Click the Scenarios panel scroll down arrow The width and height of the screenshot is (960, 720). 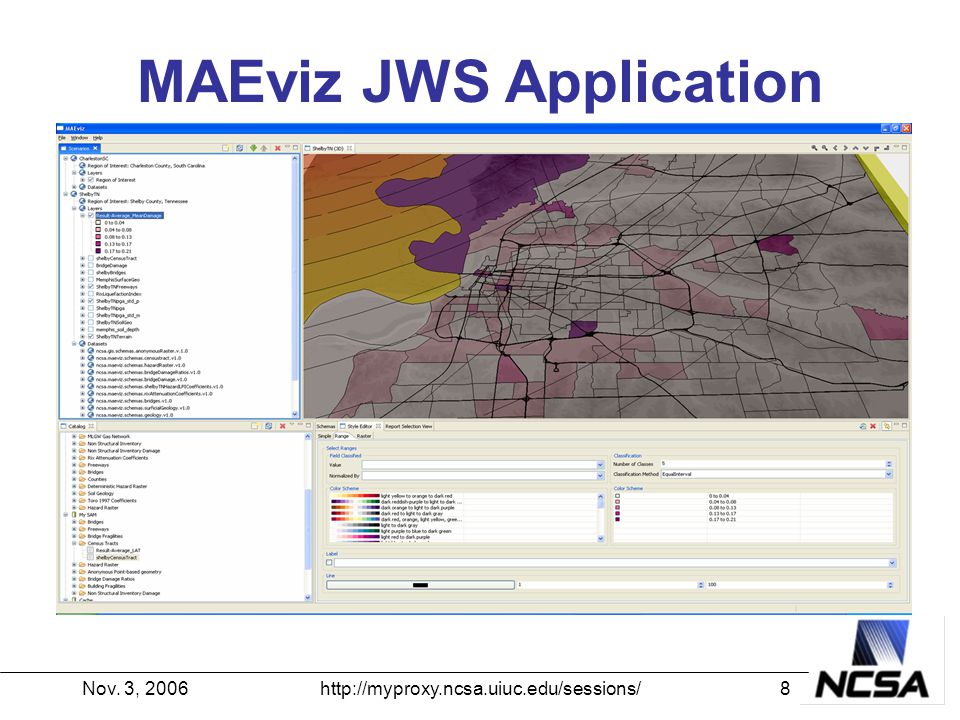pos(295,414)
